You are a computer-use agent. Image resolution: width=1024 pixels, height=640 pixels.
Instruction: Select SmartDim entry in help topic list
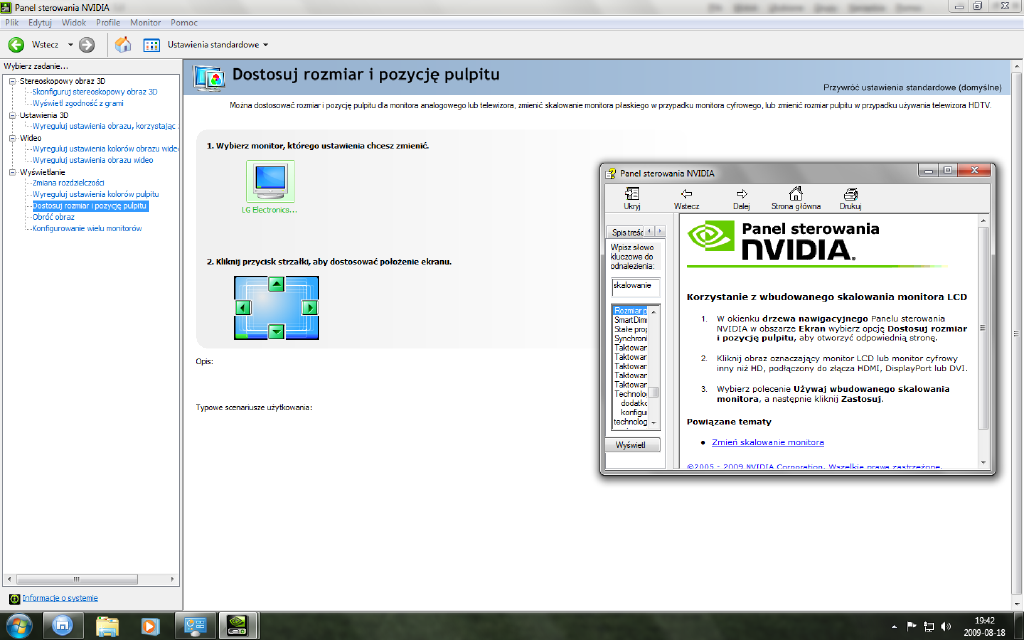(x=630, y=320)
